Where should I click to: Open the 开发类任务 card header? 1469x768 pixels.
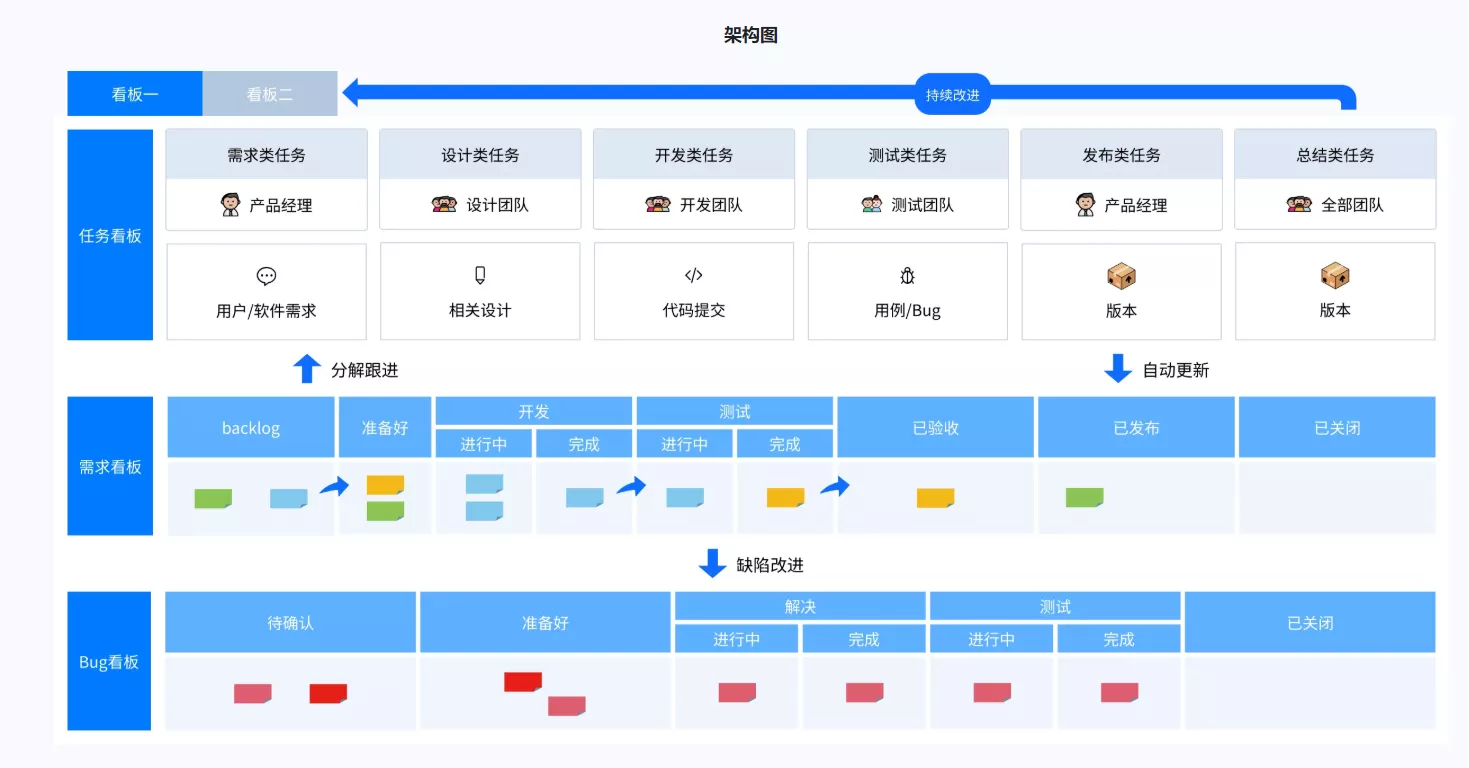pyautogui.click(x=694, y=155)
